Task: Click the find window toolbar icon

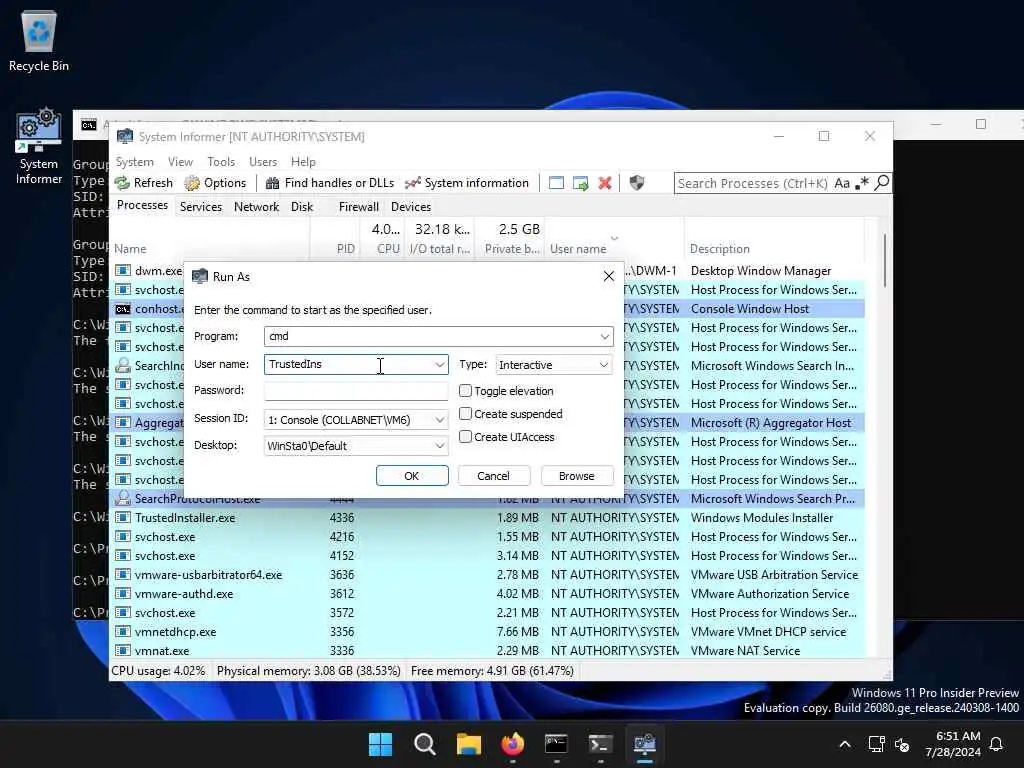Action: (556, 183)
